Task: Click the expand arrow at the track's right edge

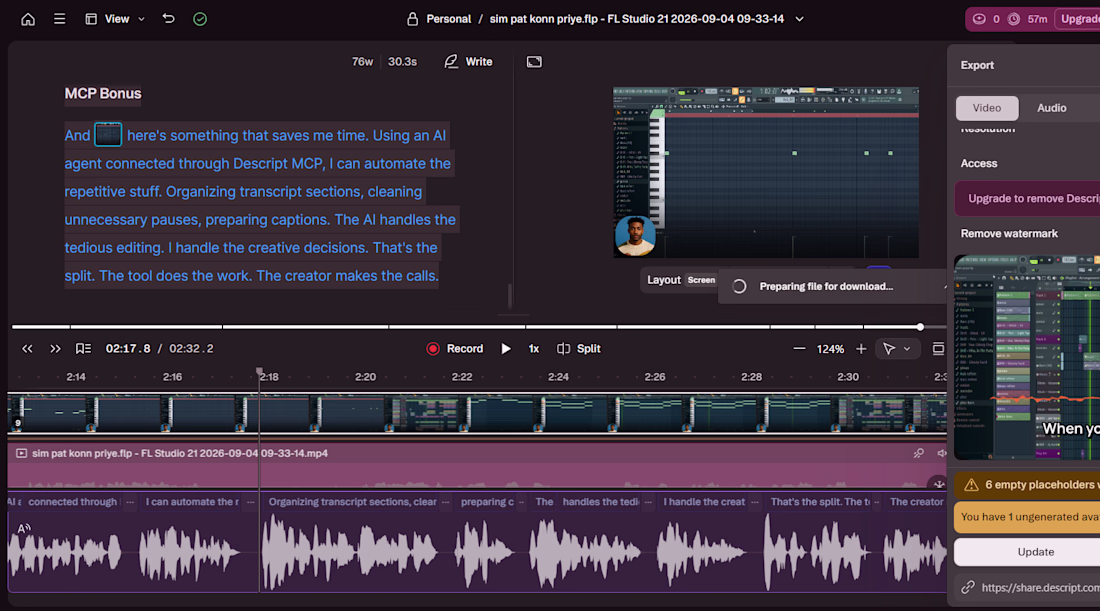Action: tap(939, 483)
